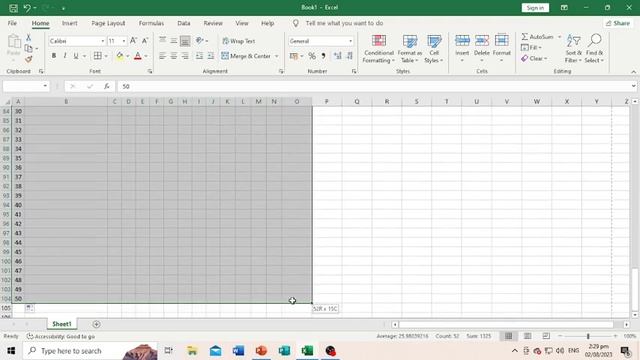Viewport: 640px width, 360px height.
Task: Switch to the Page Layout tab
Action: (x=108, y=23)
